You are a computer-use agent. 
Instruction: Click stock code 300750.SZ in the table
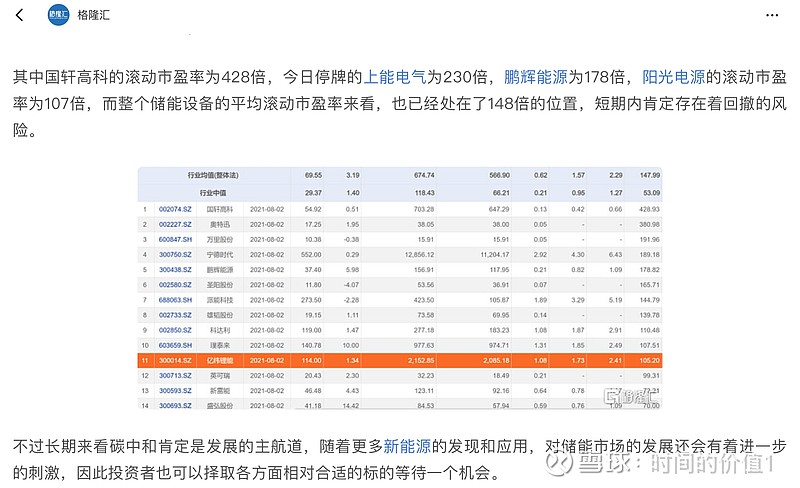point(175,255)
